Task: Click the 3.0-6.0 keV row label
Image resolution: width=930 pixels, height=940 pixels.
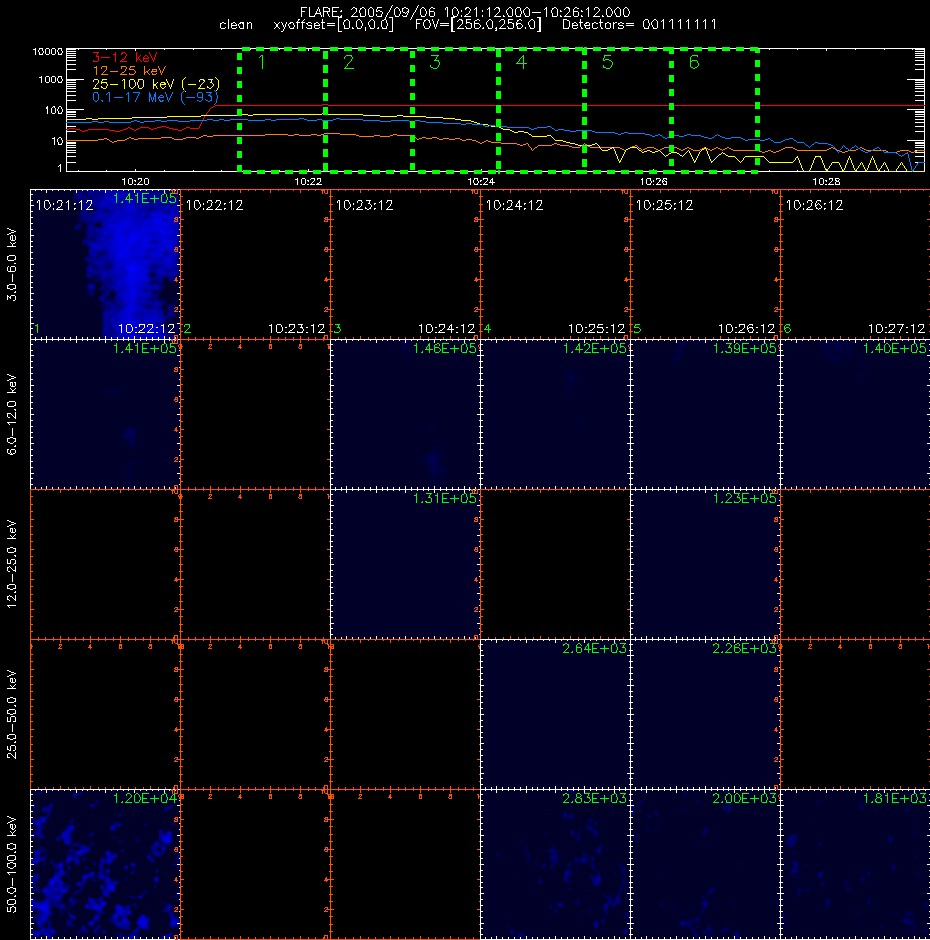Action: tap(12, 264)
